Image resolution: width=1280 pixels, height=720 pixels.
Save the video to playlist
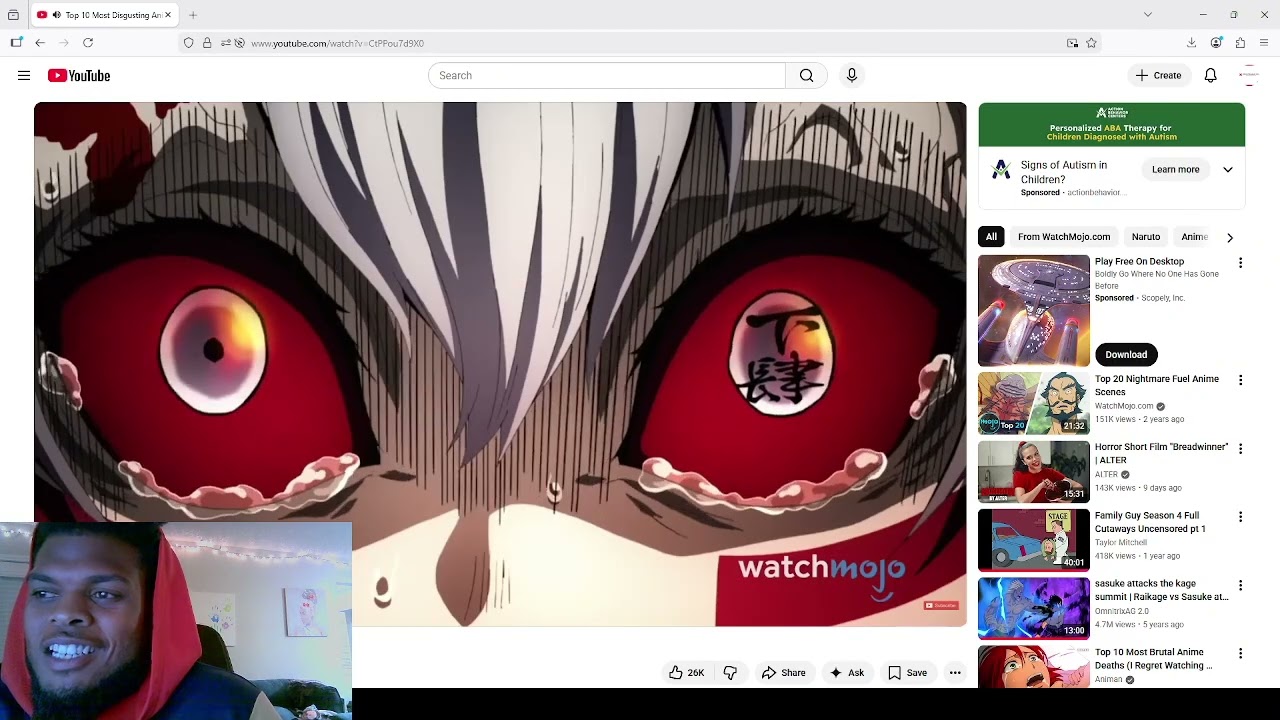click(907, 673)
